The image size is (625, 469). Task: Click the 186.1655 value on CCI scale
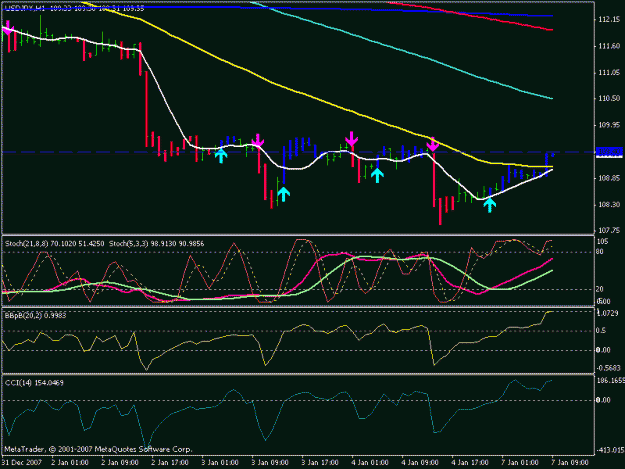pyautogui.click(x=611, y=381)
